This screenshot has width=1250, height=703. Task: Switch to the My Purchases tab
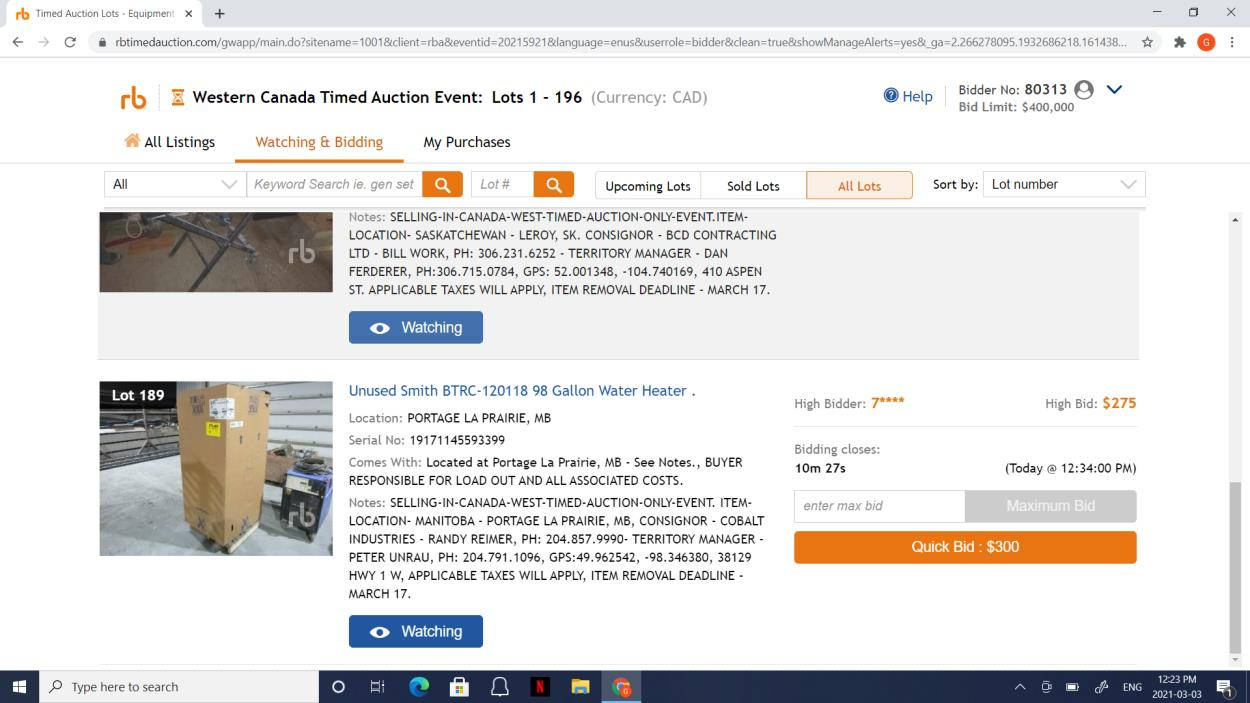[x=467, y=142]
